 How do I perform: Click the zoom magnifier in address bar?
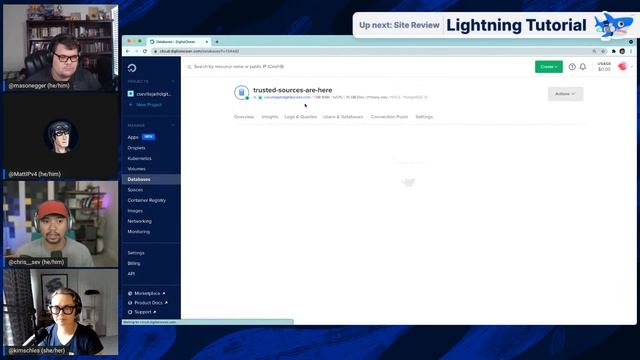click(594, 51)
